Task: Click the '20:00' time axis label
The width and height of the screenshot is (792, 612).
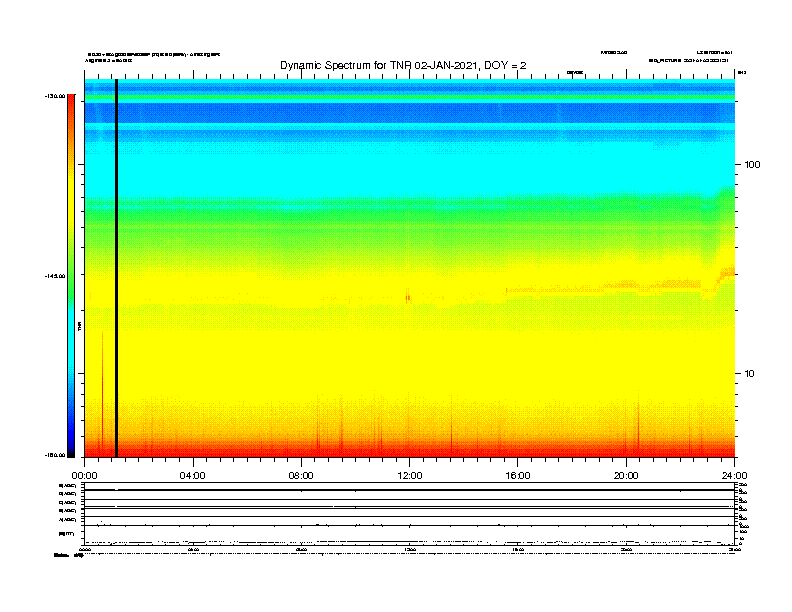Action: 626,476
